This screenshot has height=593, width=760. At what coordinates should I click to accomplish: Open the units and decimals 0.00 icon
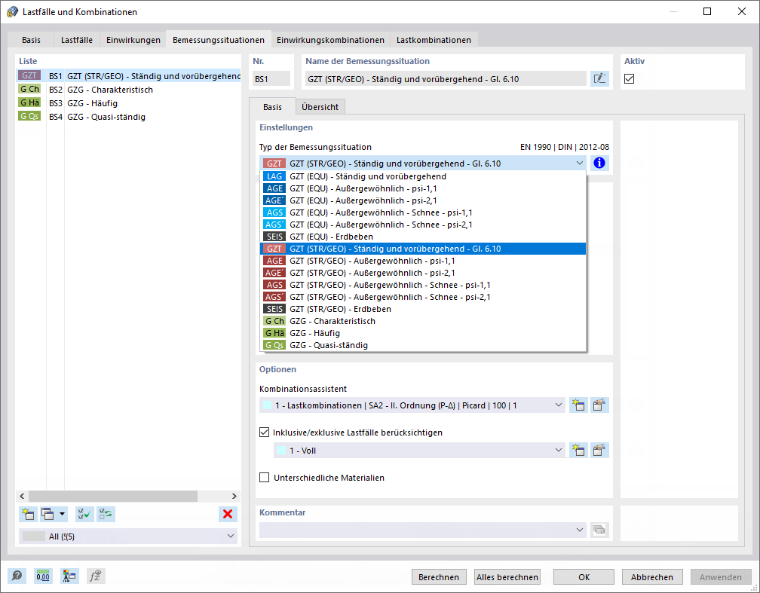coord(43,576)
